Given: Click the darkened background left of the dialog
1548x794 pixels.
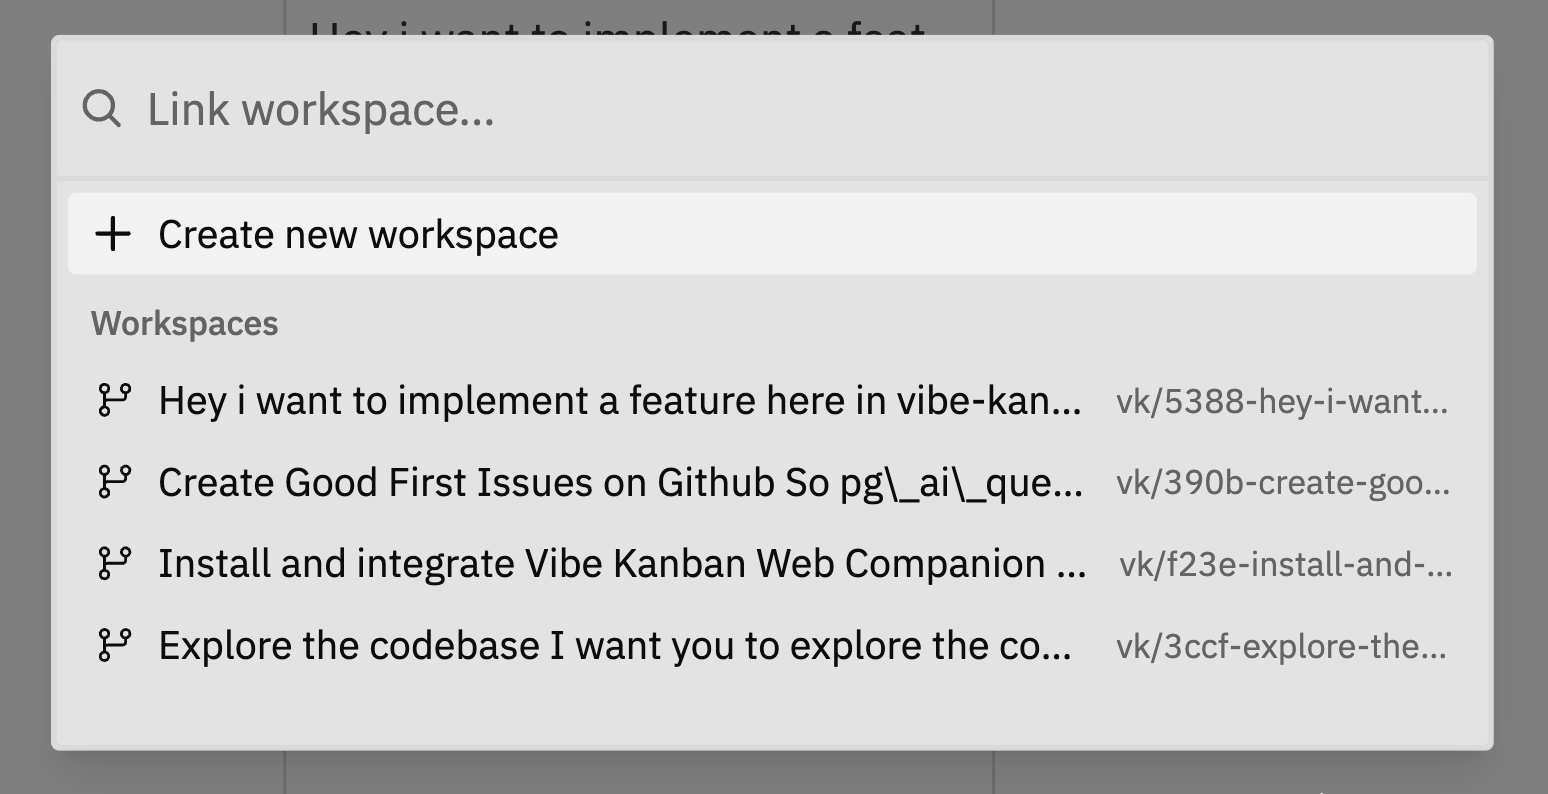Looking at the screenshot, I should point(25,400).
